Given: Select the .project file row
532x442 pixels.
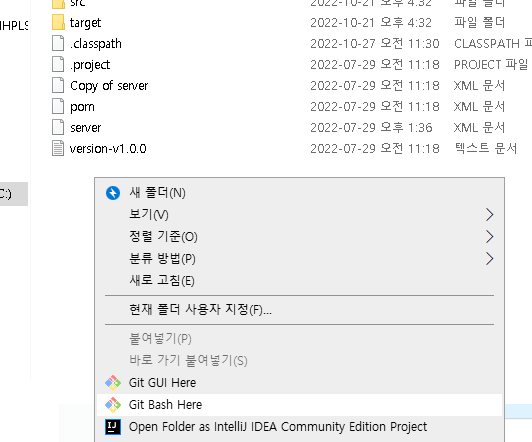Looking at the screenshot, I should [290, 64].
